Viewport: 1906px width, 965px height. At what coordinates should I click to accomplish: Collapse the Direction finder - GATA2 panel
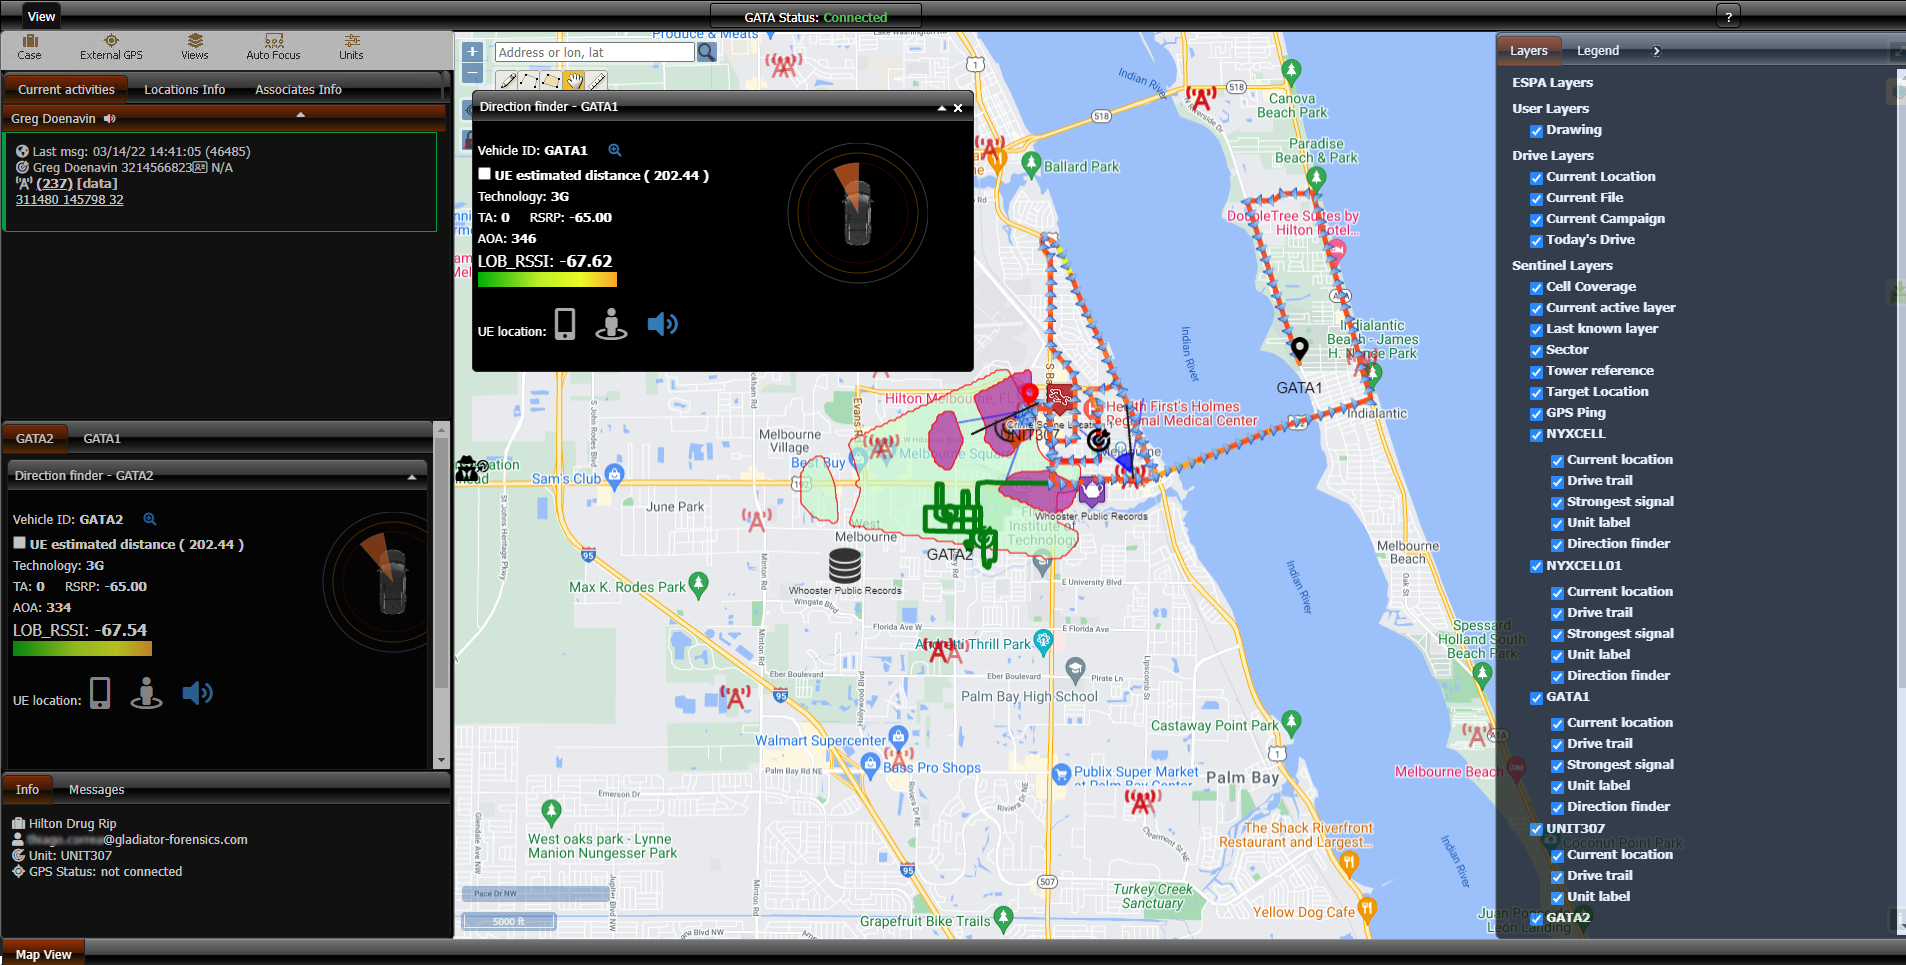point(412,477)
